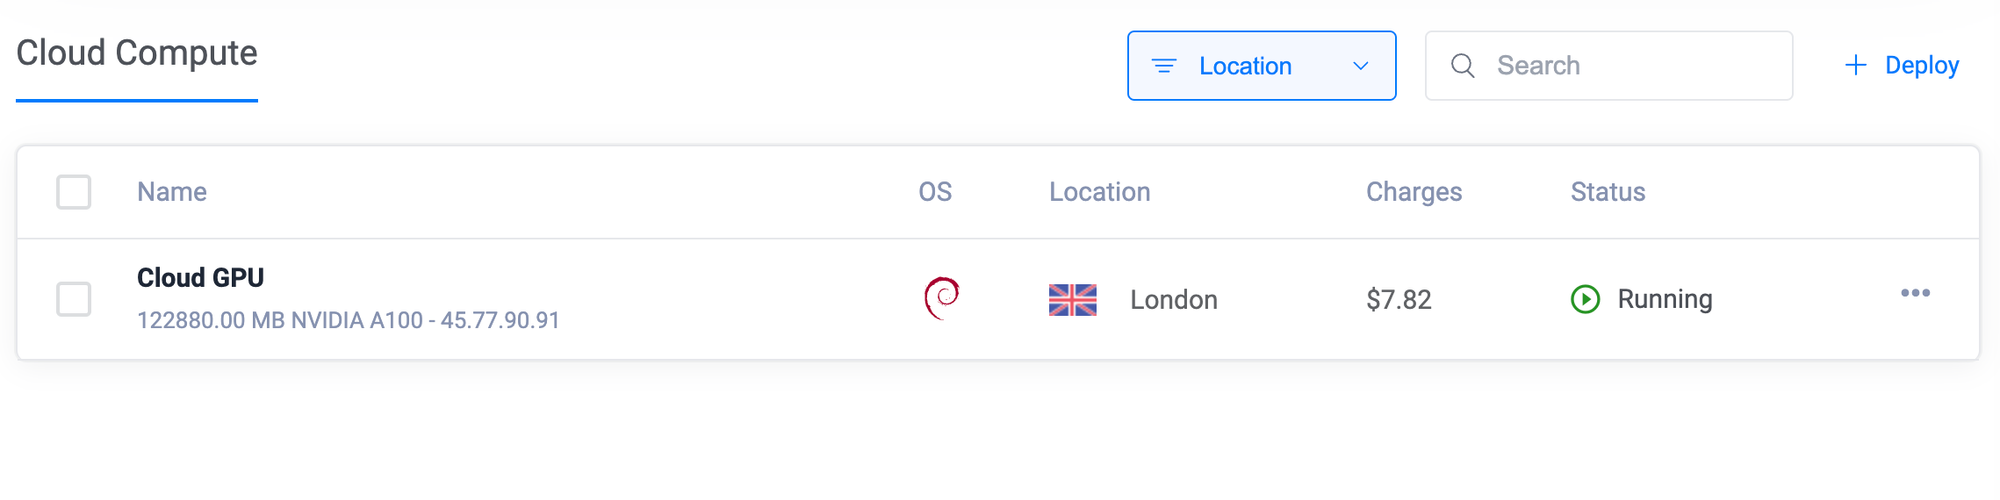The width and height of the screenshot is (2000, 500).
Task: Click the Status column header
Action: [x=1607, y=192]
